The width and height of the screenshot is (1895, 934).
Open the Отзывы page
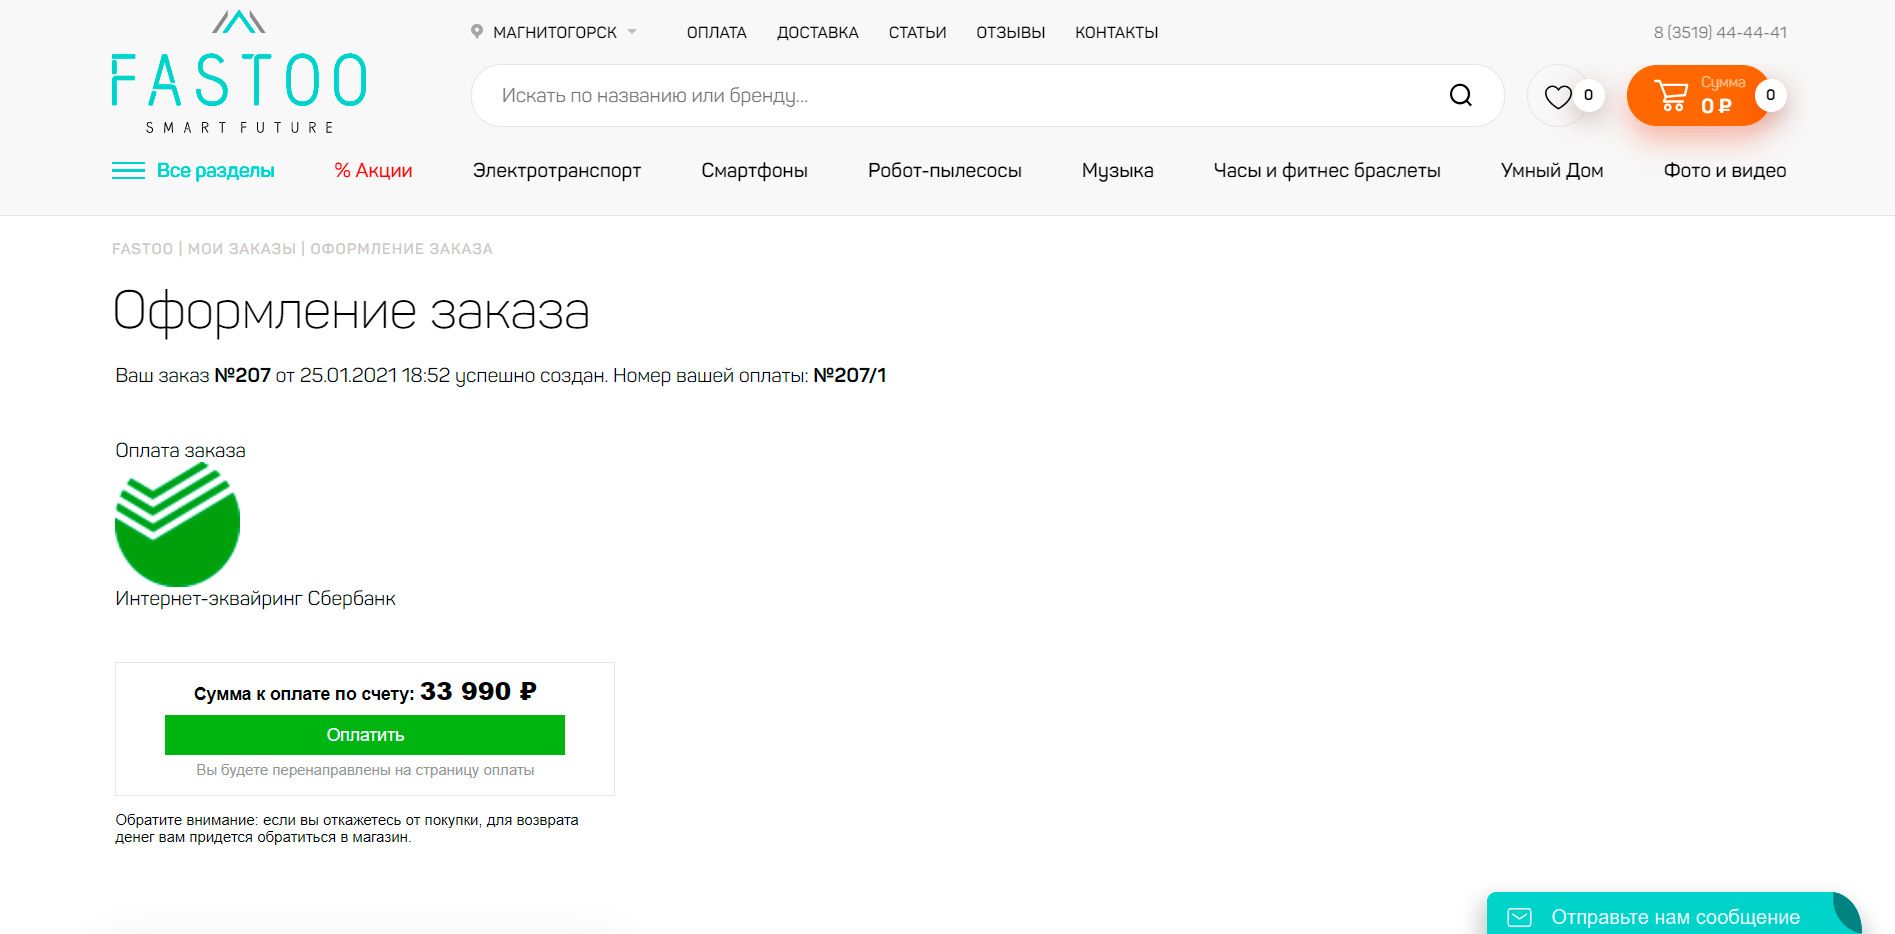point(1010,32)
